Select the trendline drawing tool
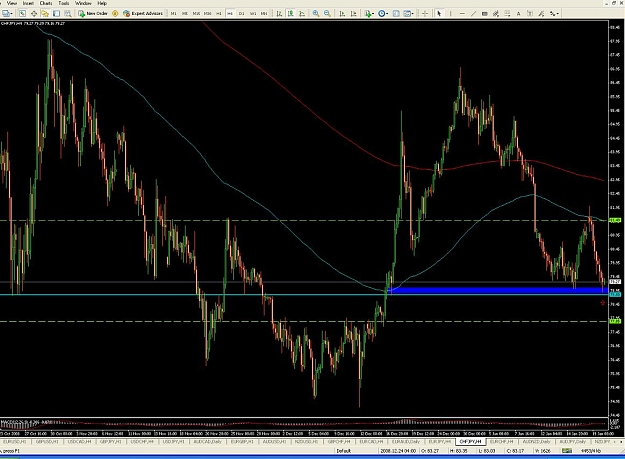625x459 pixels. 473,14
